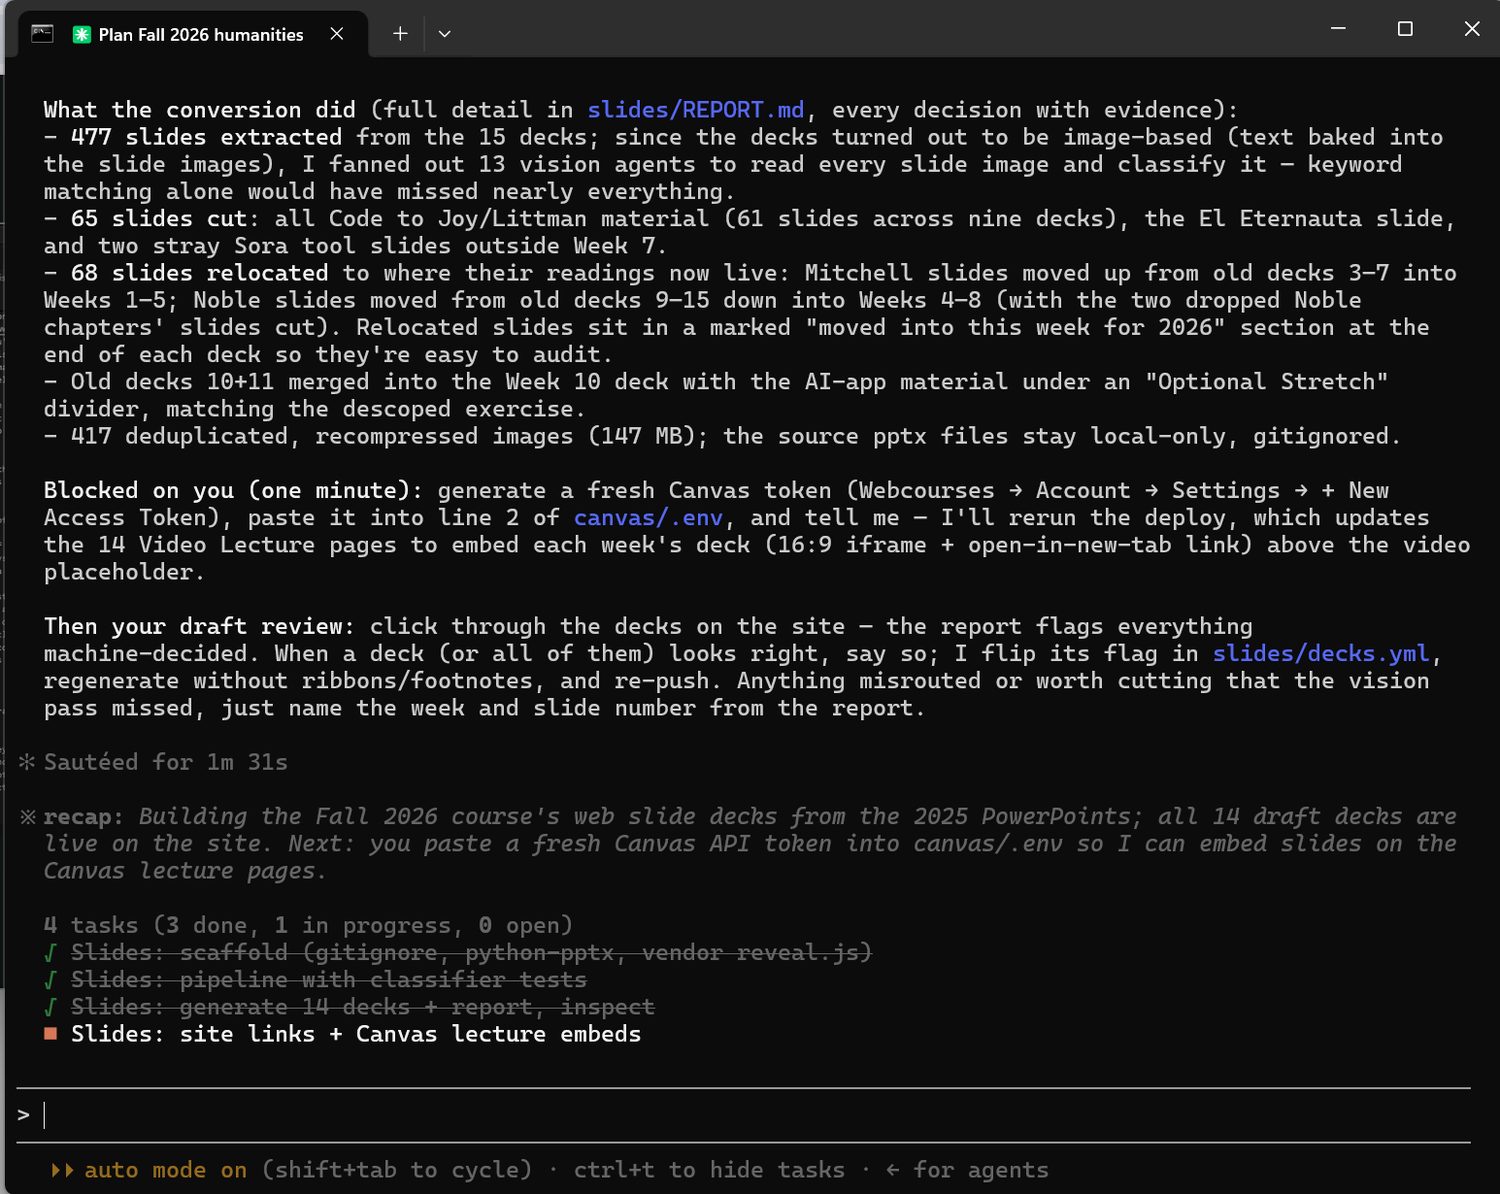The width and height of the screenshot is (1500, 1194).
Task: Open the canvas/.env file link
Action: [x=648, y=518]
